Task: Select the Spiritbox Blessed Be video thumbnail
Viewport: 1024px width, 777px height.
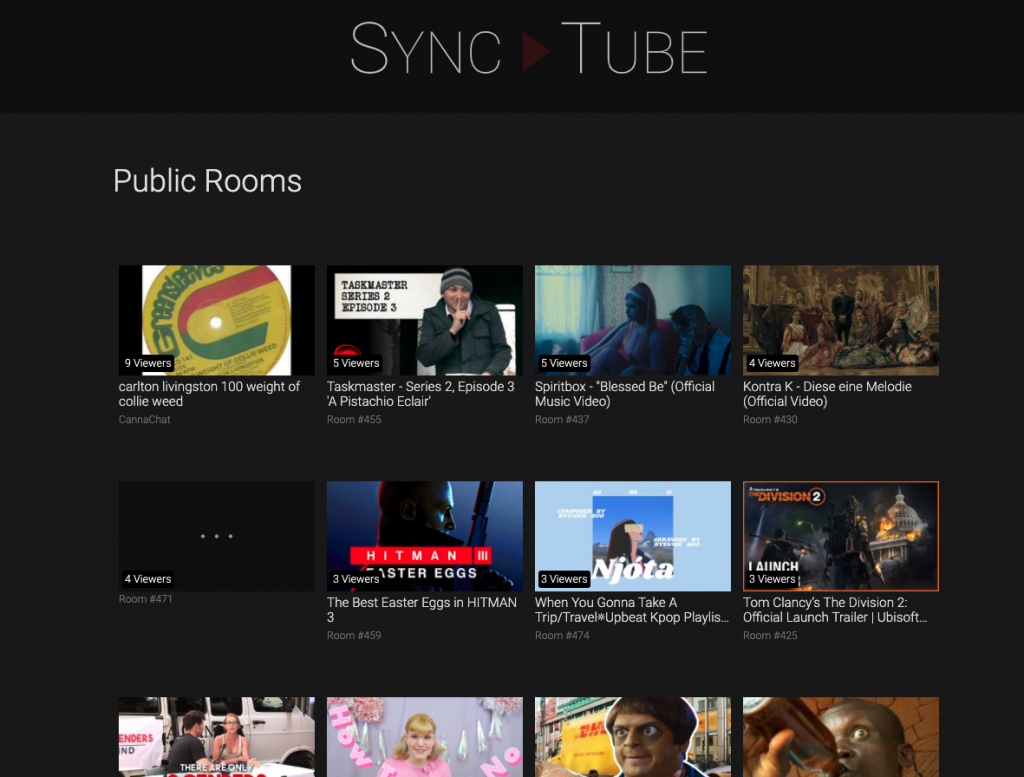Action: tap(632, 320)
